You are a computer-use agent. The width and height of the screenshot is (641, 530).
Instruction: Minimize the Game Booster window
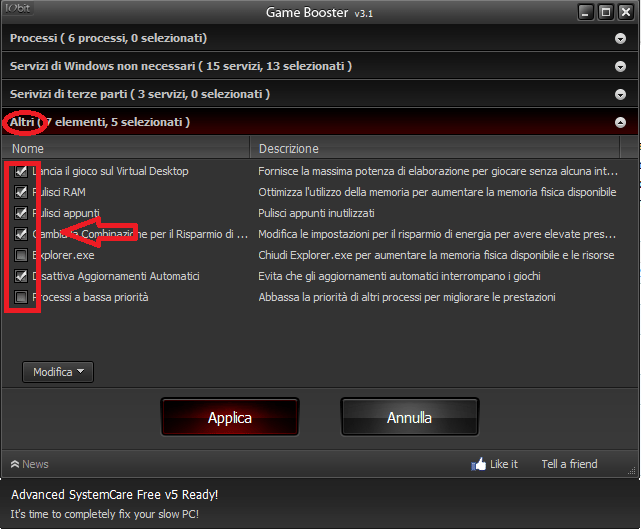585,12
